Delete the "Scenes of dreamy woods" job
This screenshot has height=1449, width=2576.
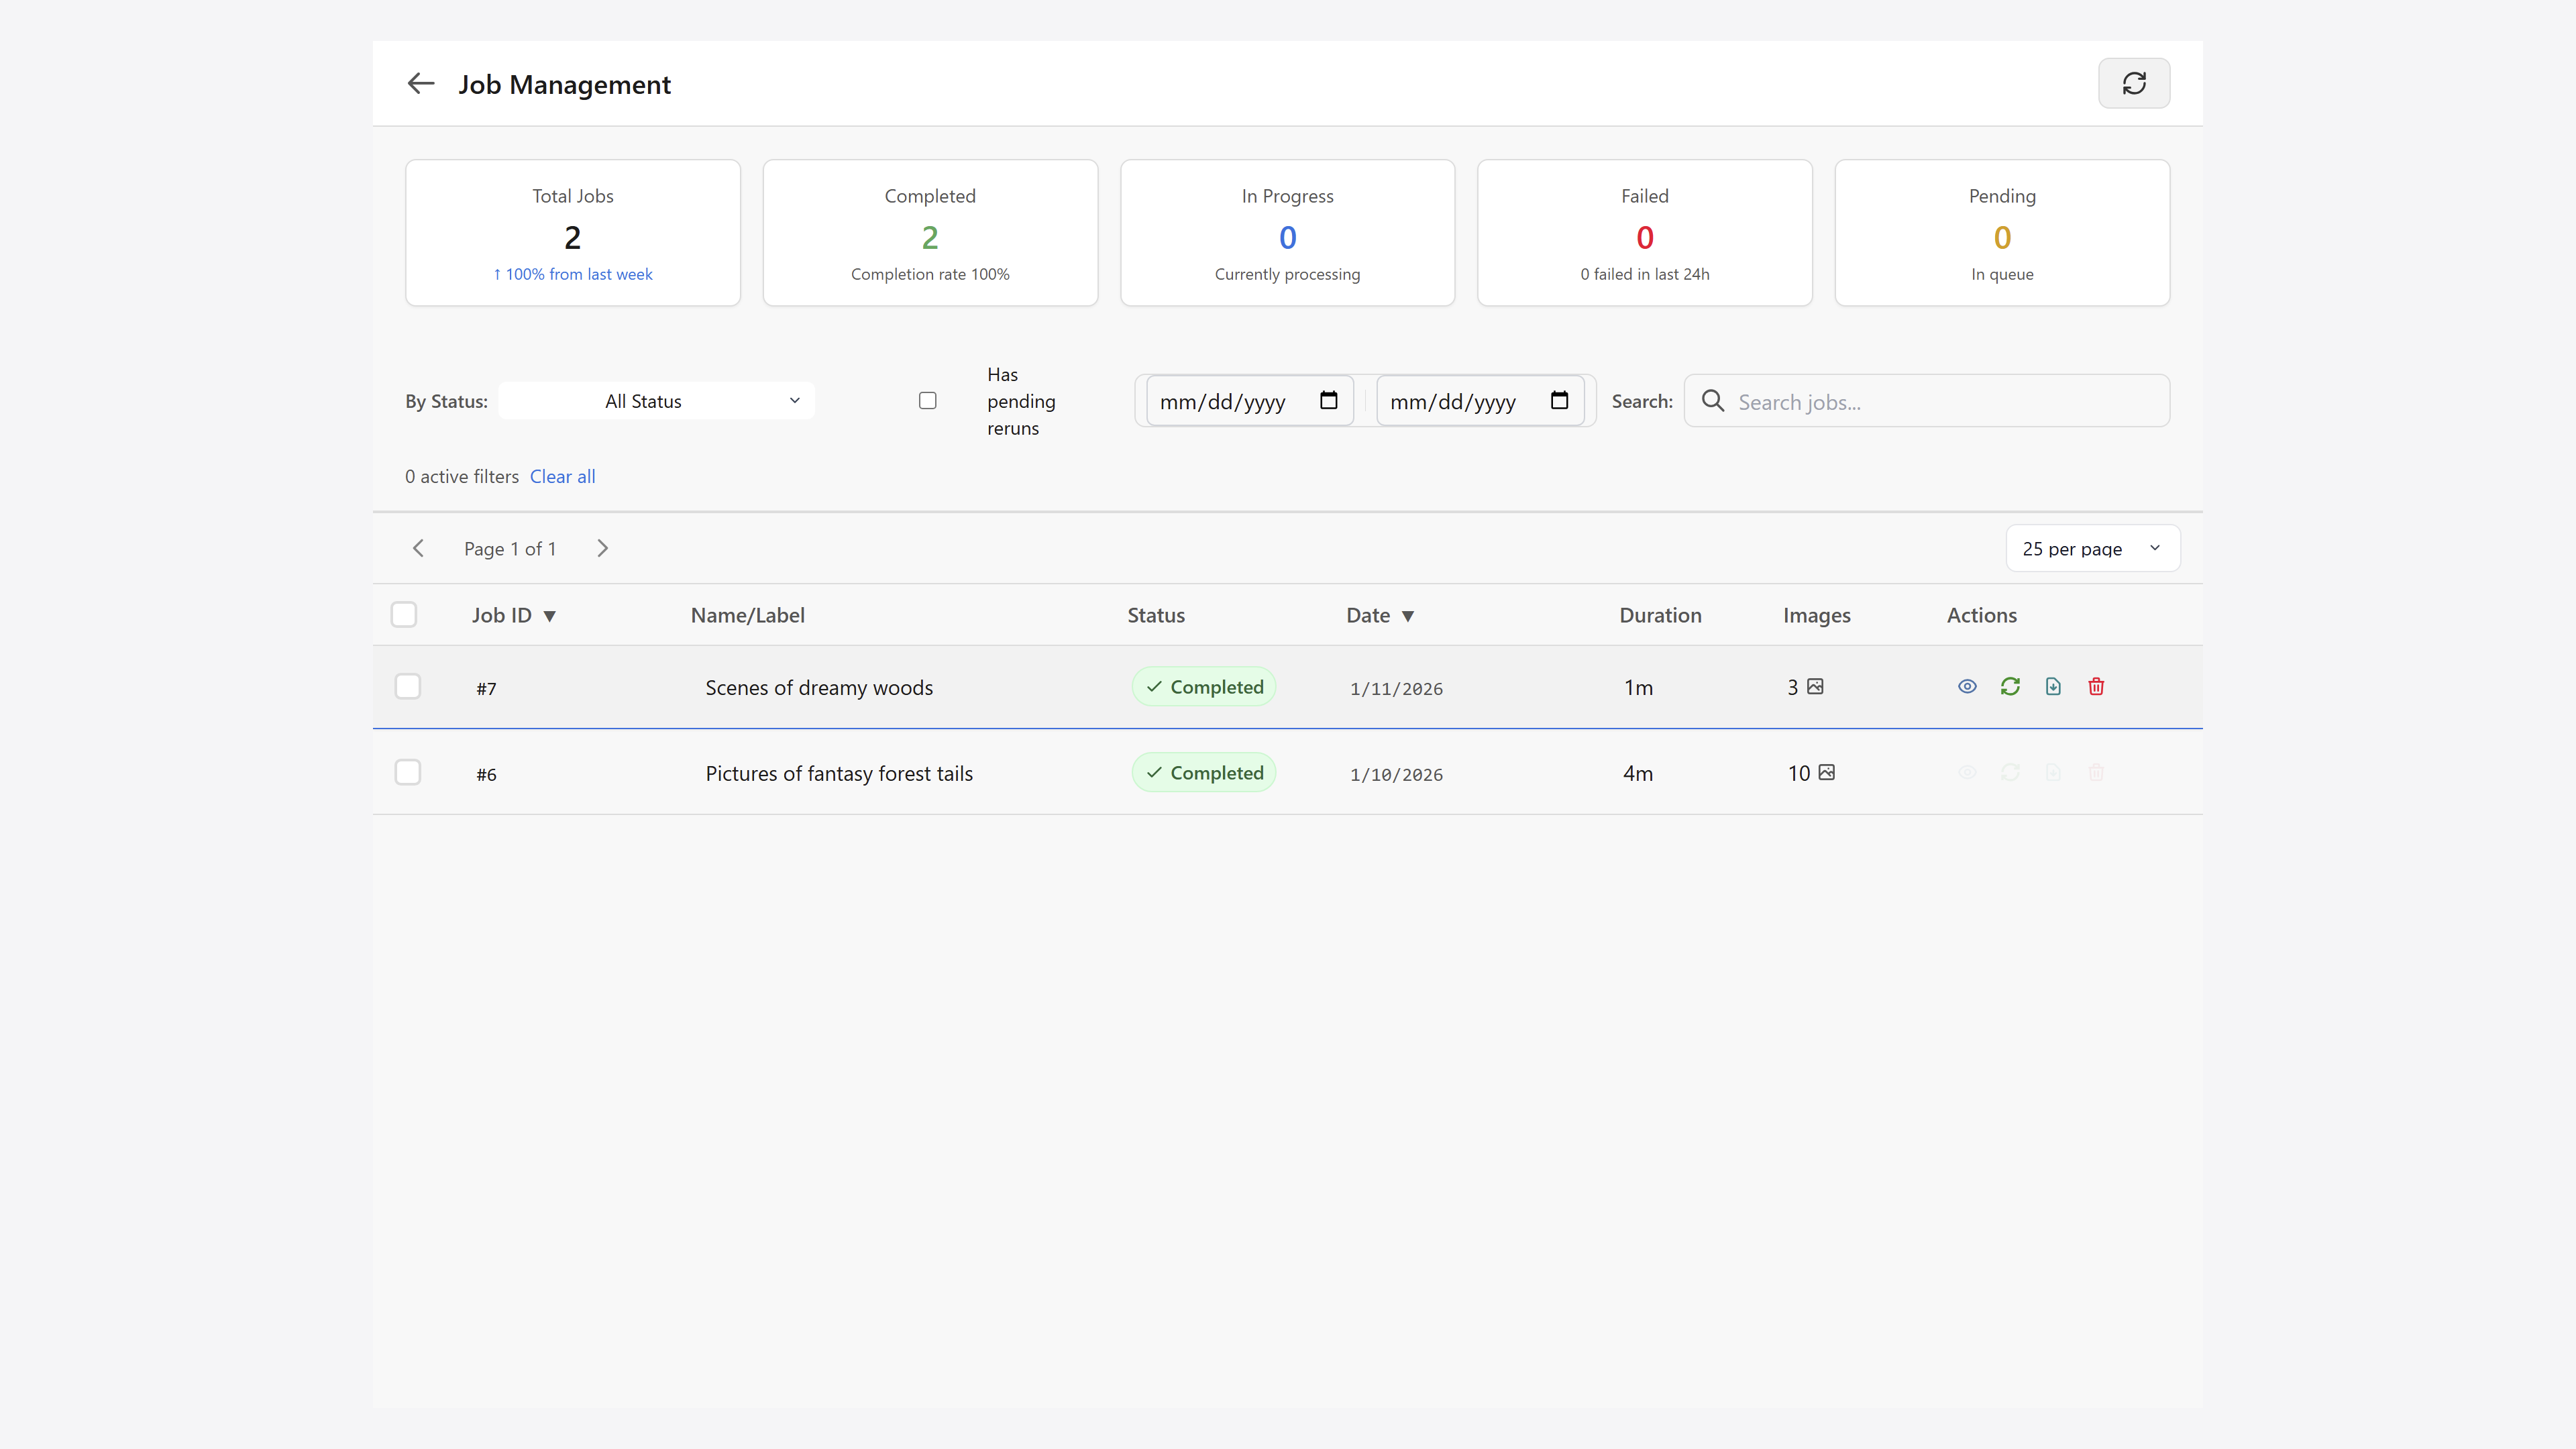pos(2096,686)
